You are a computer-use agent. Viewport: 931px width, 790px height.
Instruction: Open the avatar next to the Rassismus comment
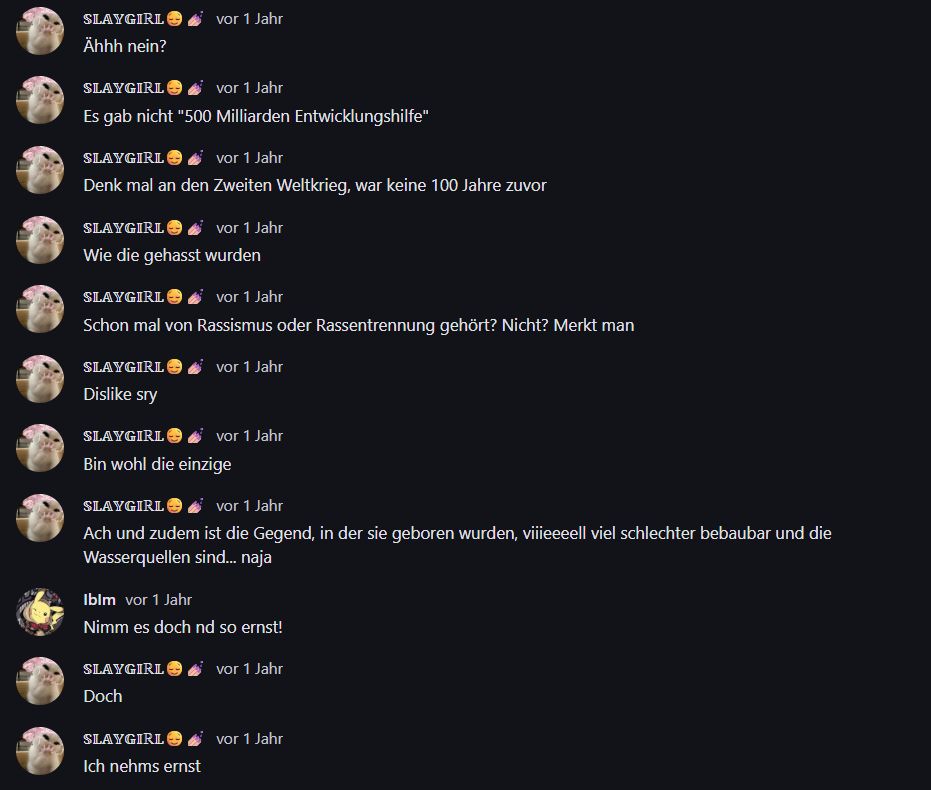click(x=41, y=310)
